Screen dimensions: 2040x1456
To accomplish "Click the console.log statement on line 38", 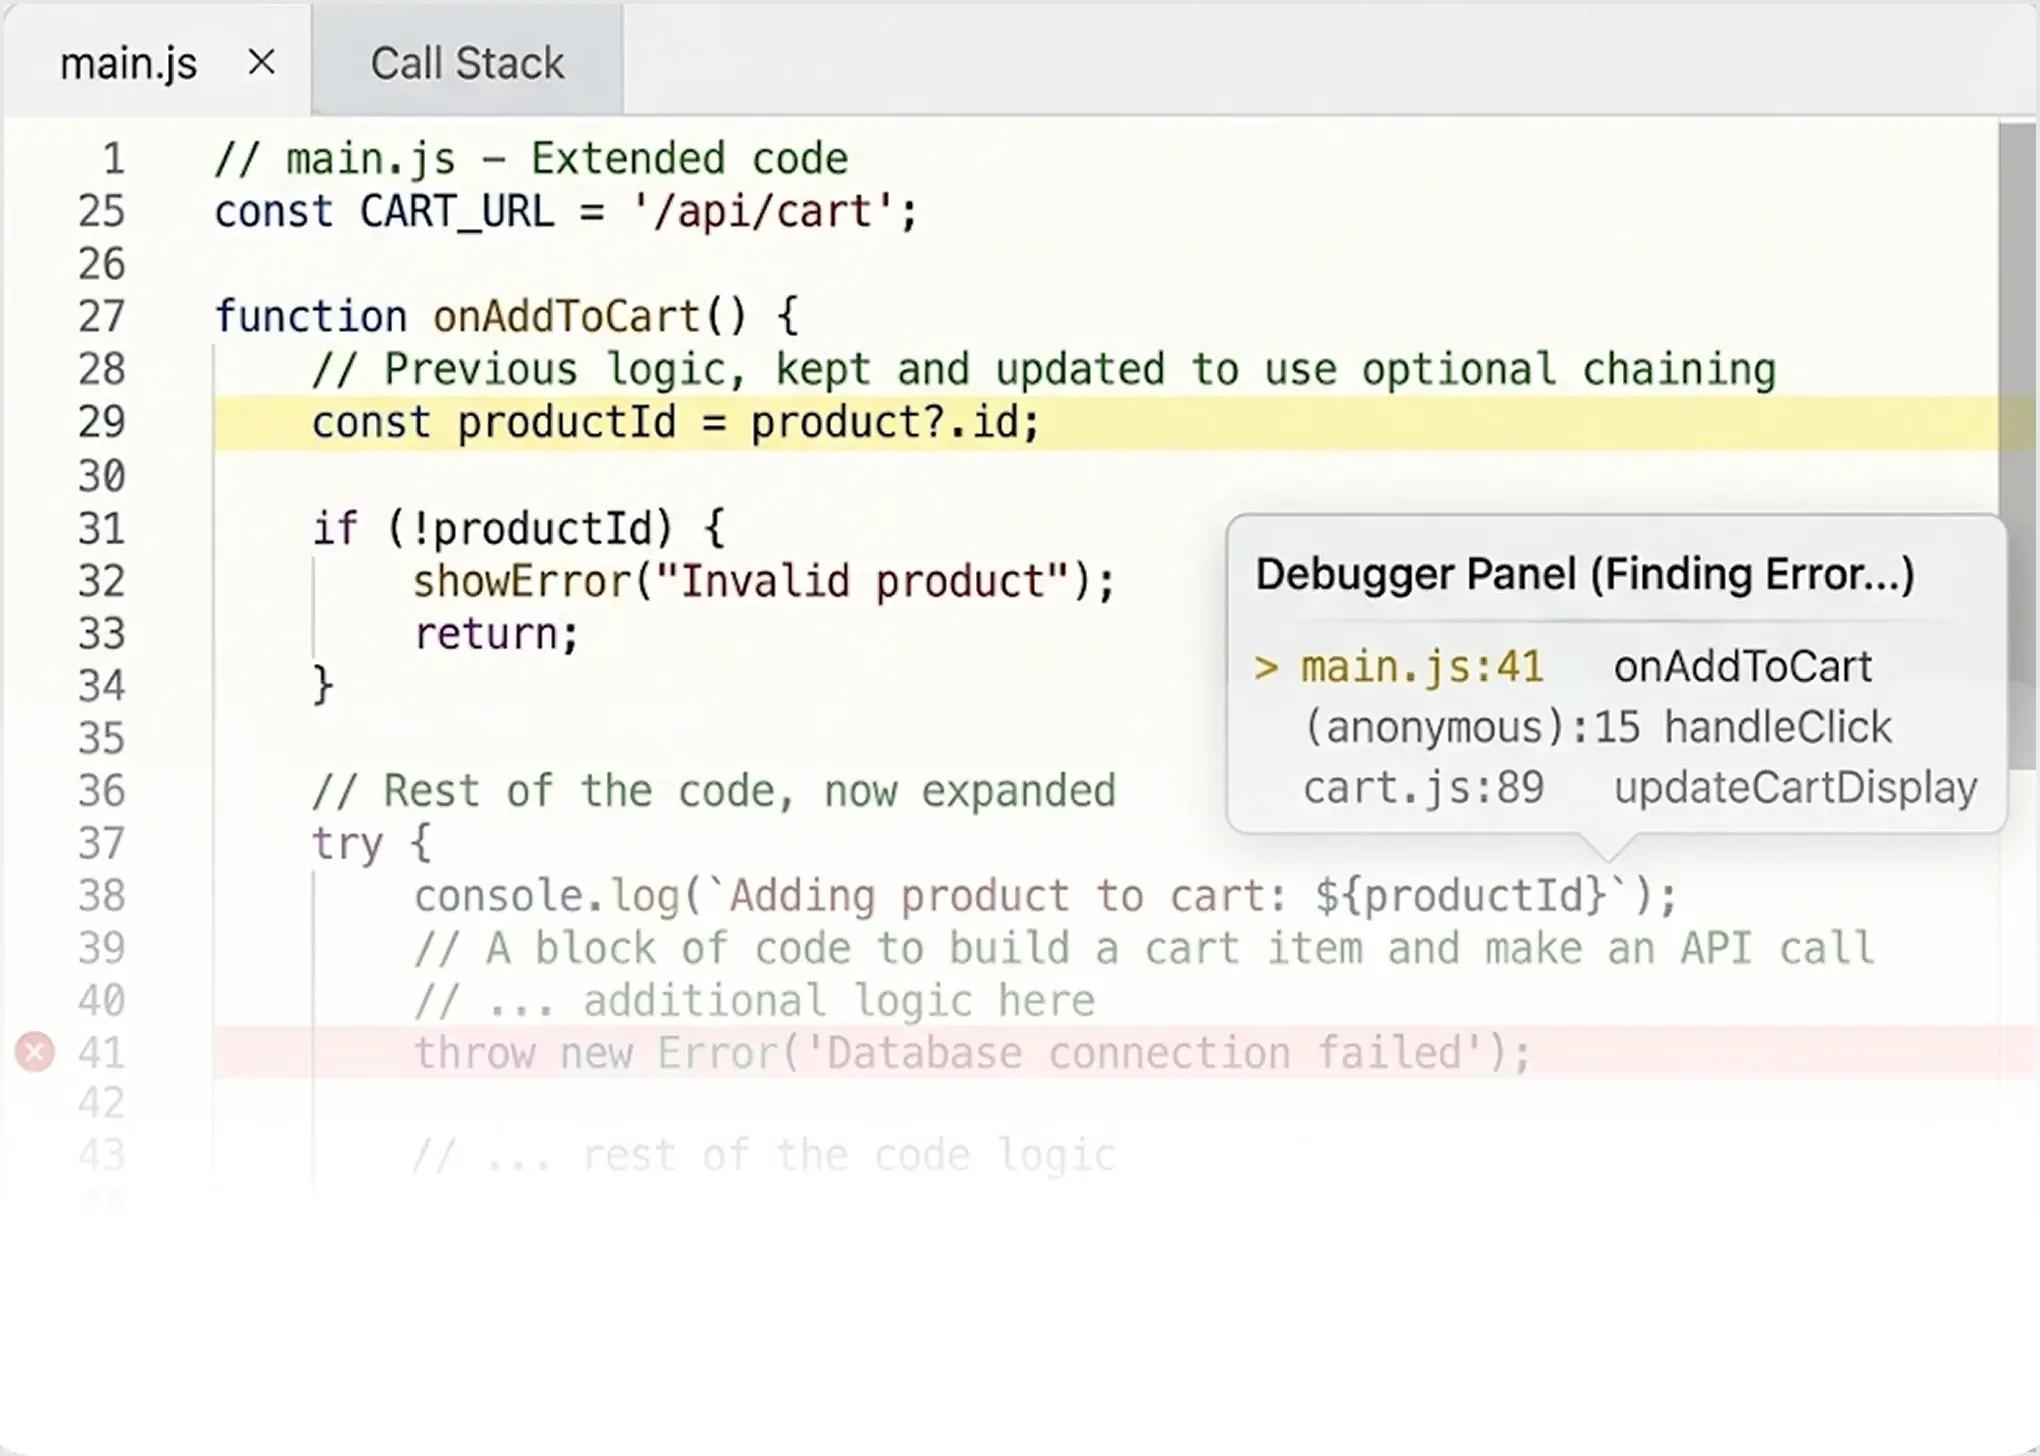I will [x=1045, y=896].
